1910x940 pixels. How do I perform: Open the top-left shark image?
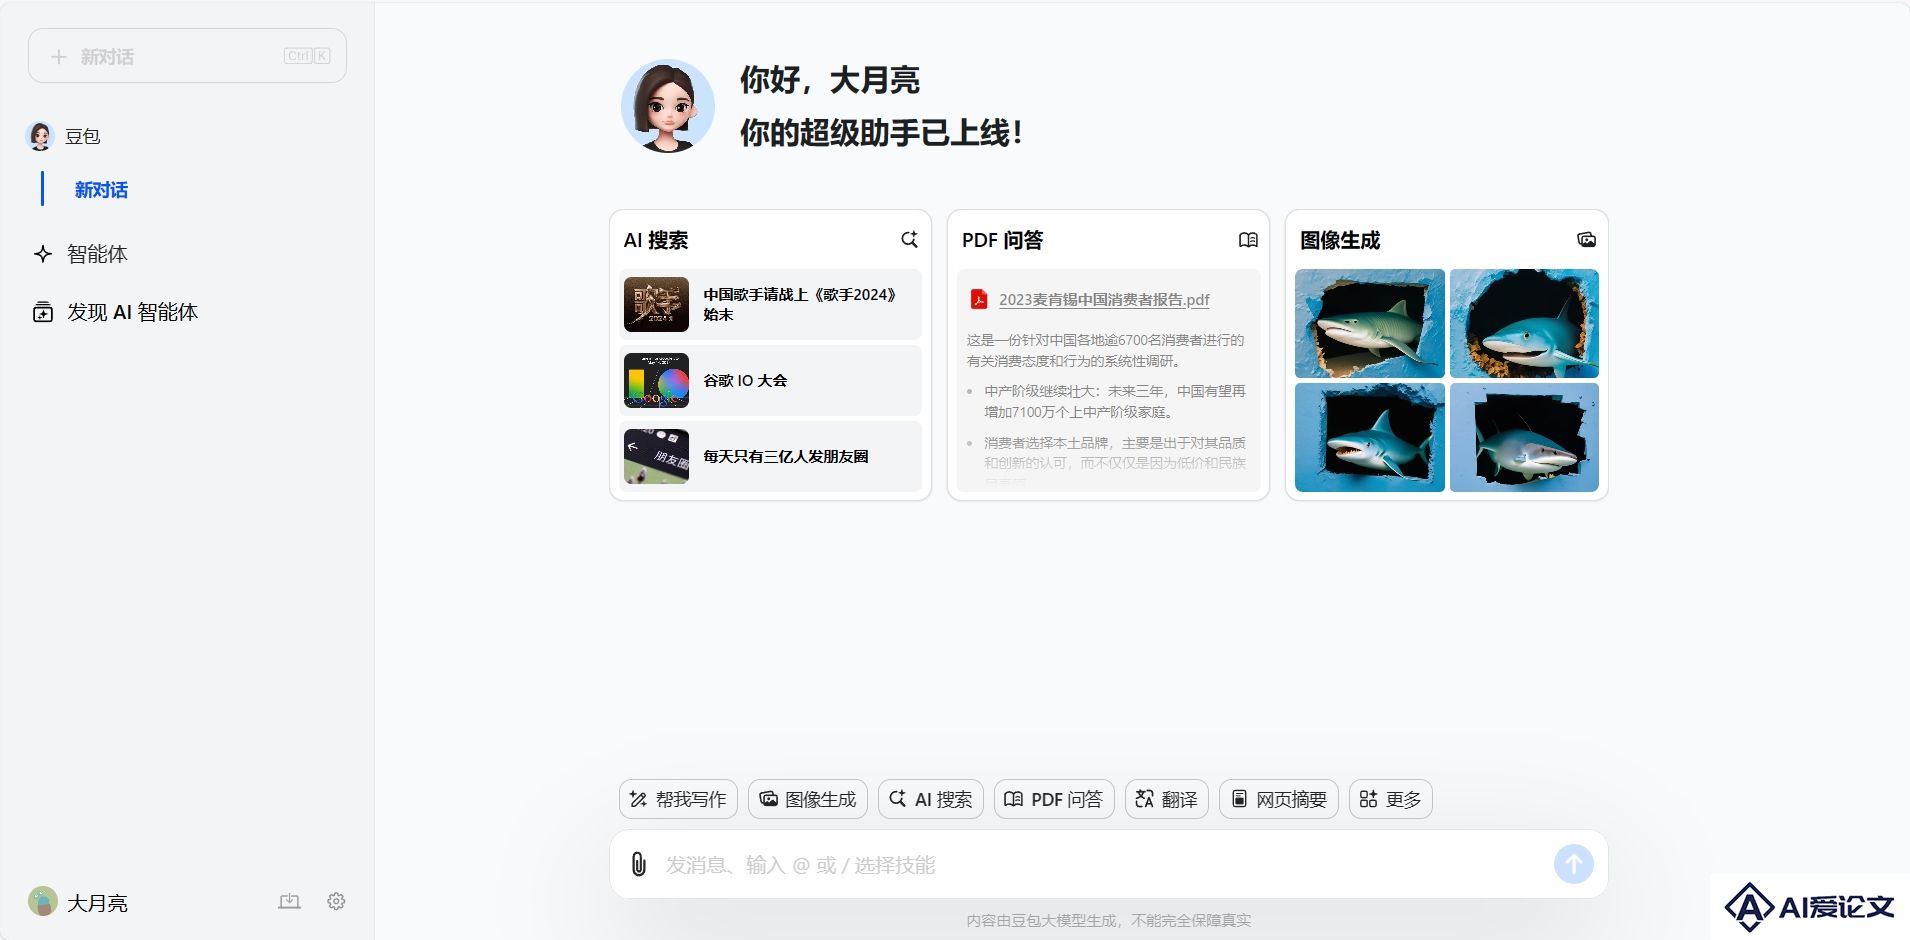[x=1369, y=323]
